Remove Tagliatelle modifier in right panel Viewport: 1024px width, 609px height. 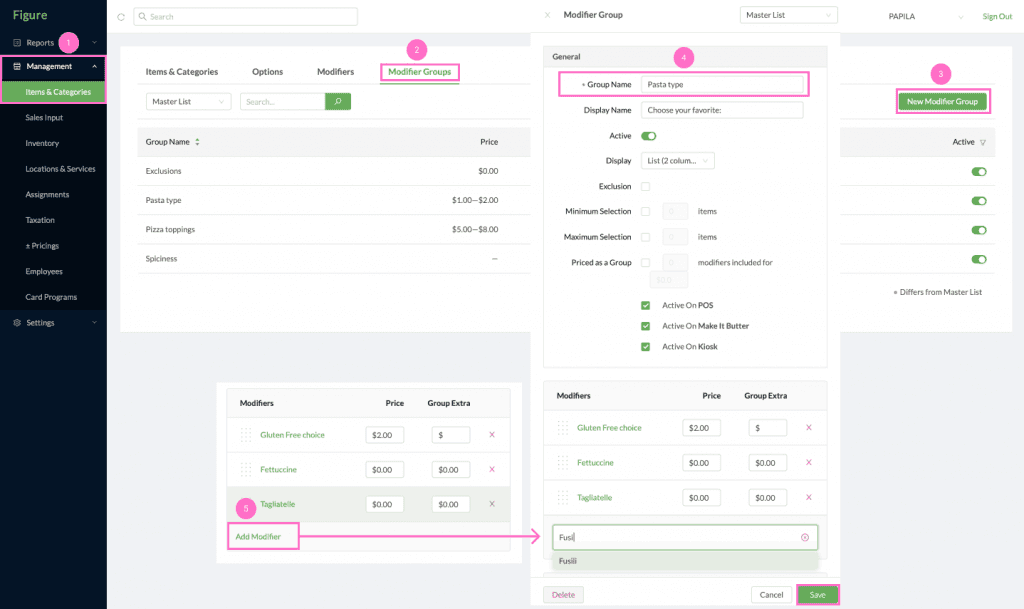(x=808, y=497)
